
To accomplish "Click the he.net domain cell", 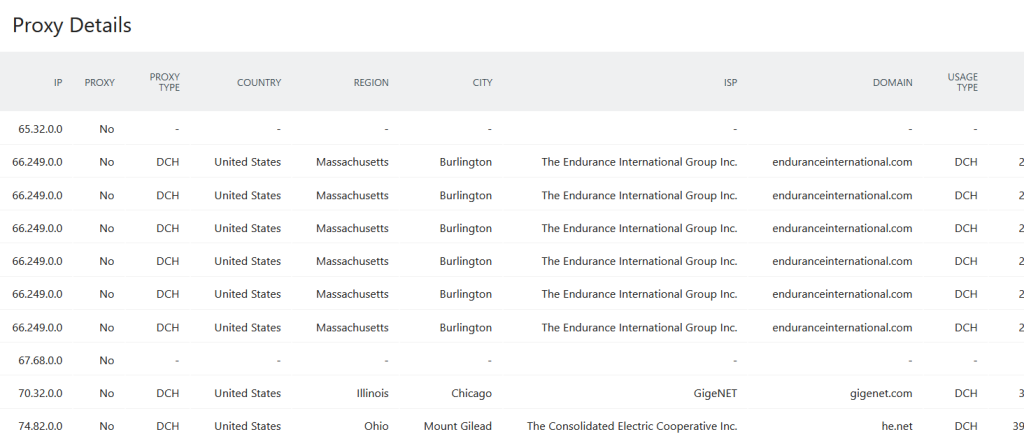I will [897, 426].
